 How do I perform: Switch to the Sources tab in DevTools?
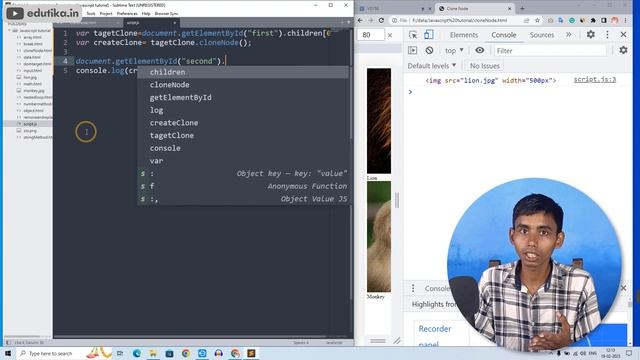pyautogui.click(x=542, y=35)
